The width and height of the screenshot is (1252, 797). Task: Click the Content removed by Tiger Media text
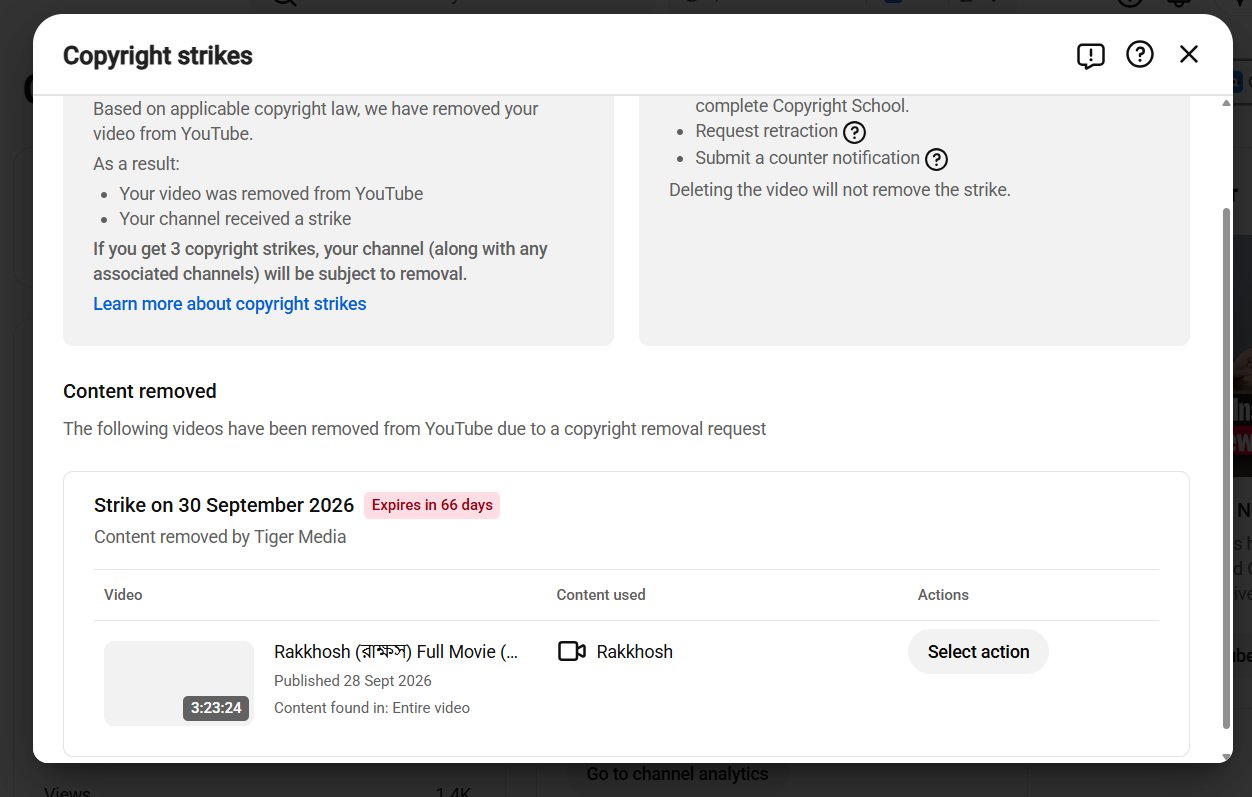(220, 537)
